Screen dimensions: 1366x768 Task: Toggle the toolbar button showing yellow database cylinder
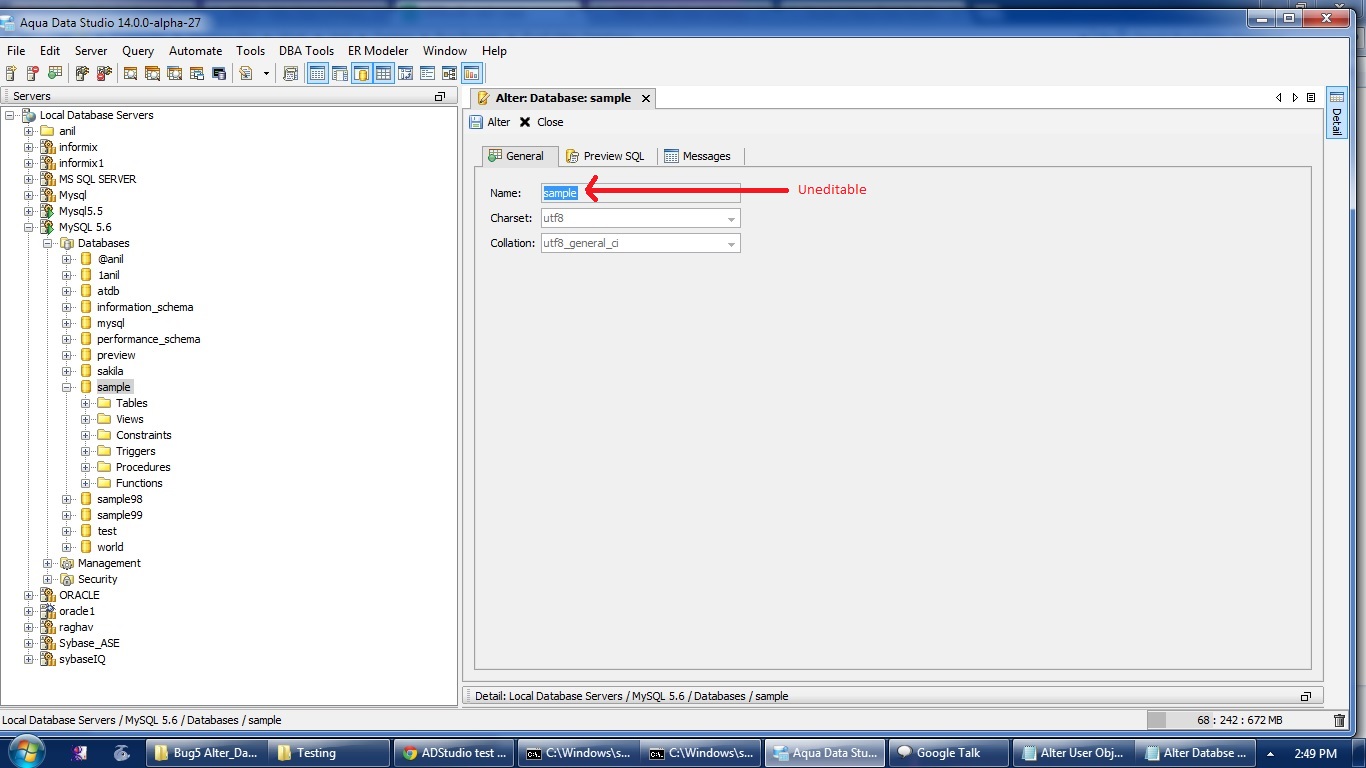(362, 73)
